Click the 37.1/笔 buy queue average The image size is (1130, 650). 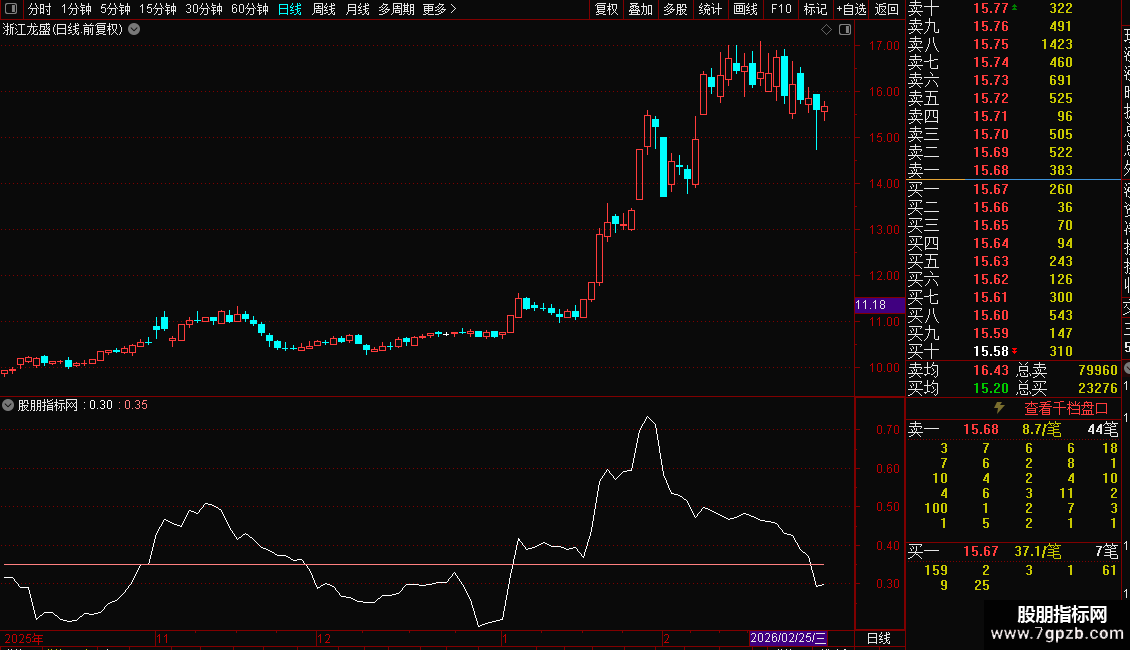pyautogui.click(x=1038, y=551)
